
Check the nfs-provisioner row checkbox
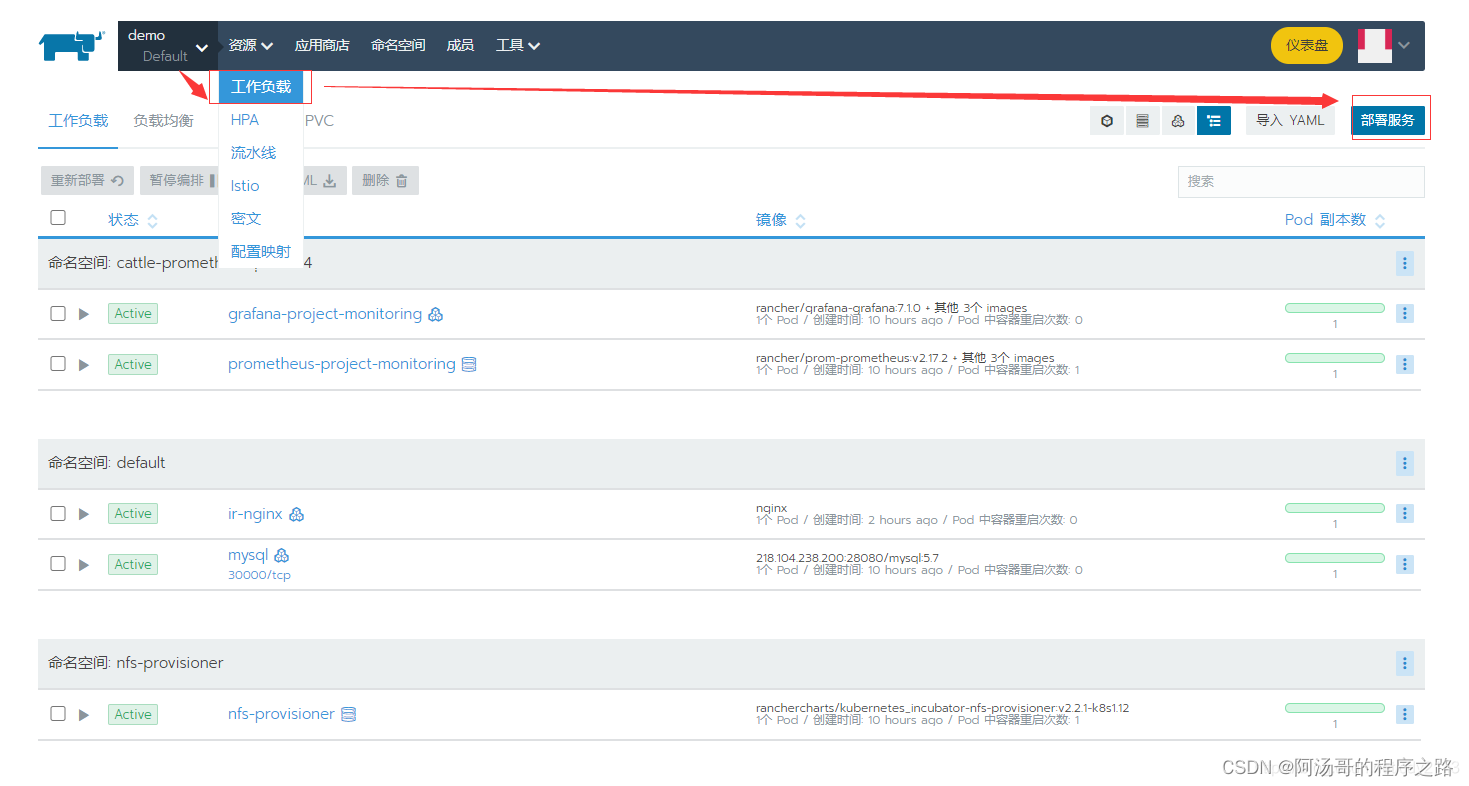click(x=58, y=713)
